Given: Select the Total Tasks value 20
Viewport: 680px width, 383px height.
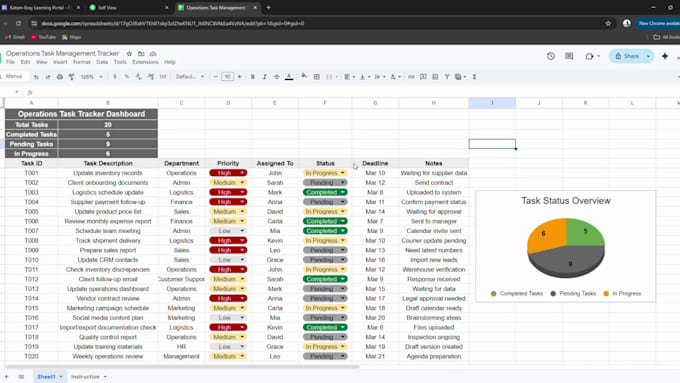Looking at the screenshot, I should click(108, 125).
